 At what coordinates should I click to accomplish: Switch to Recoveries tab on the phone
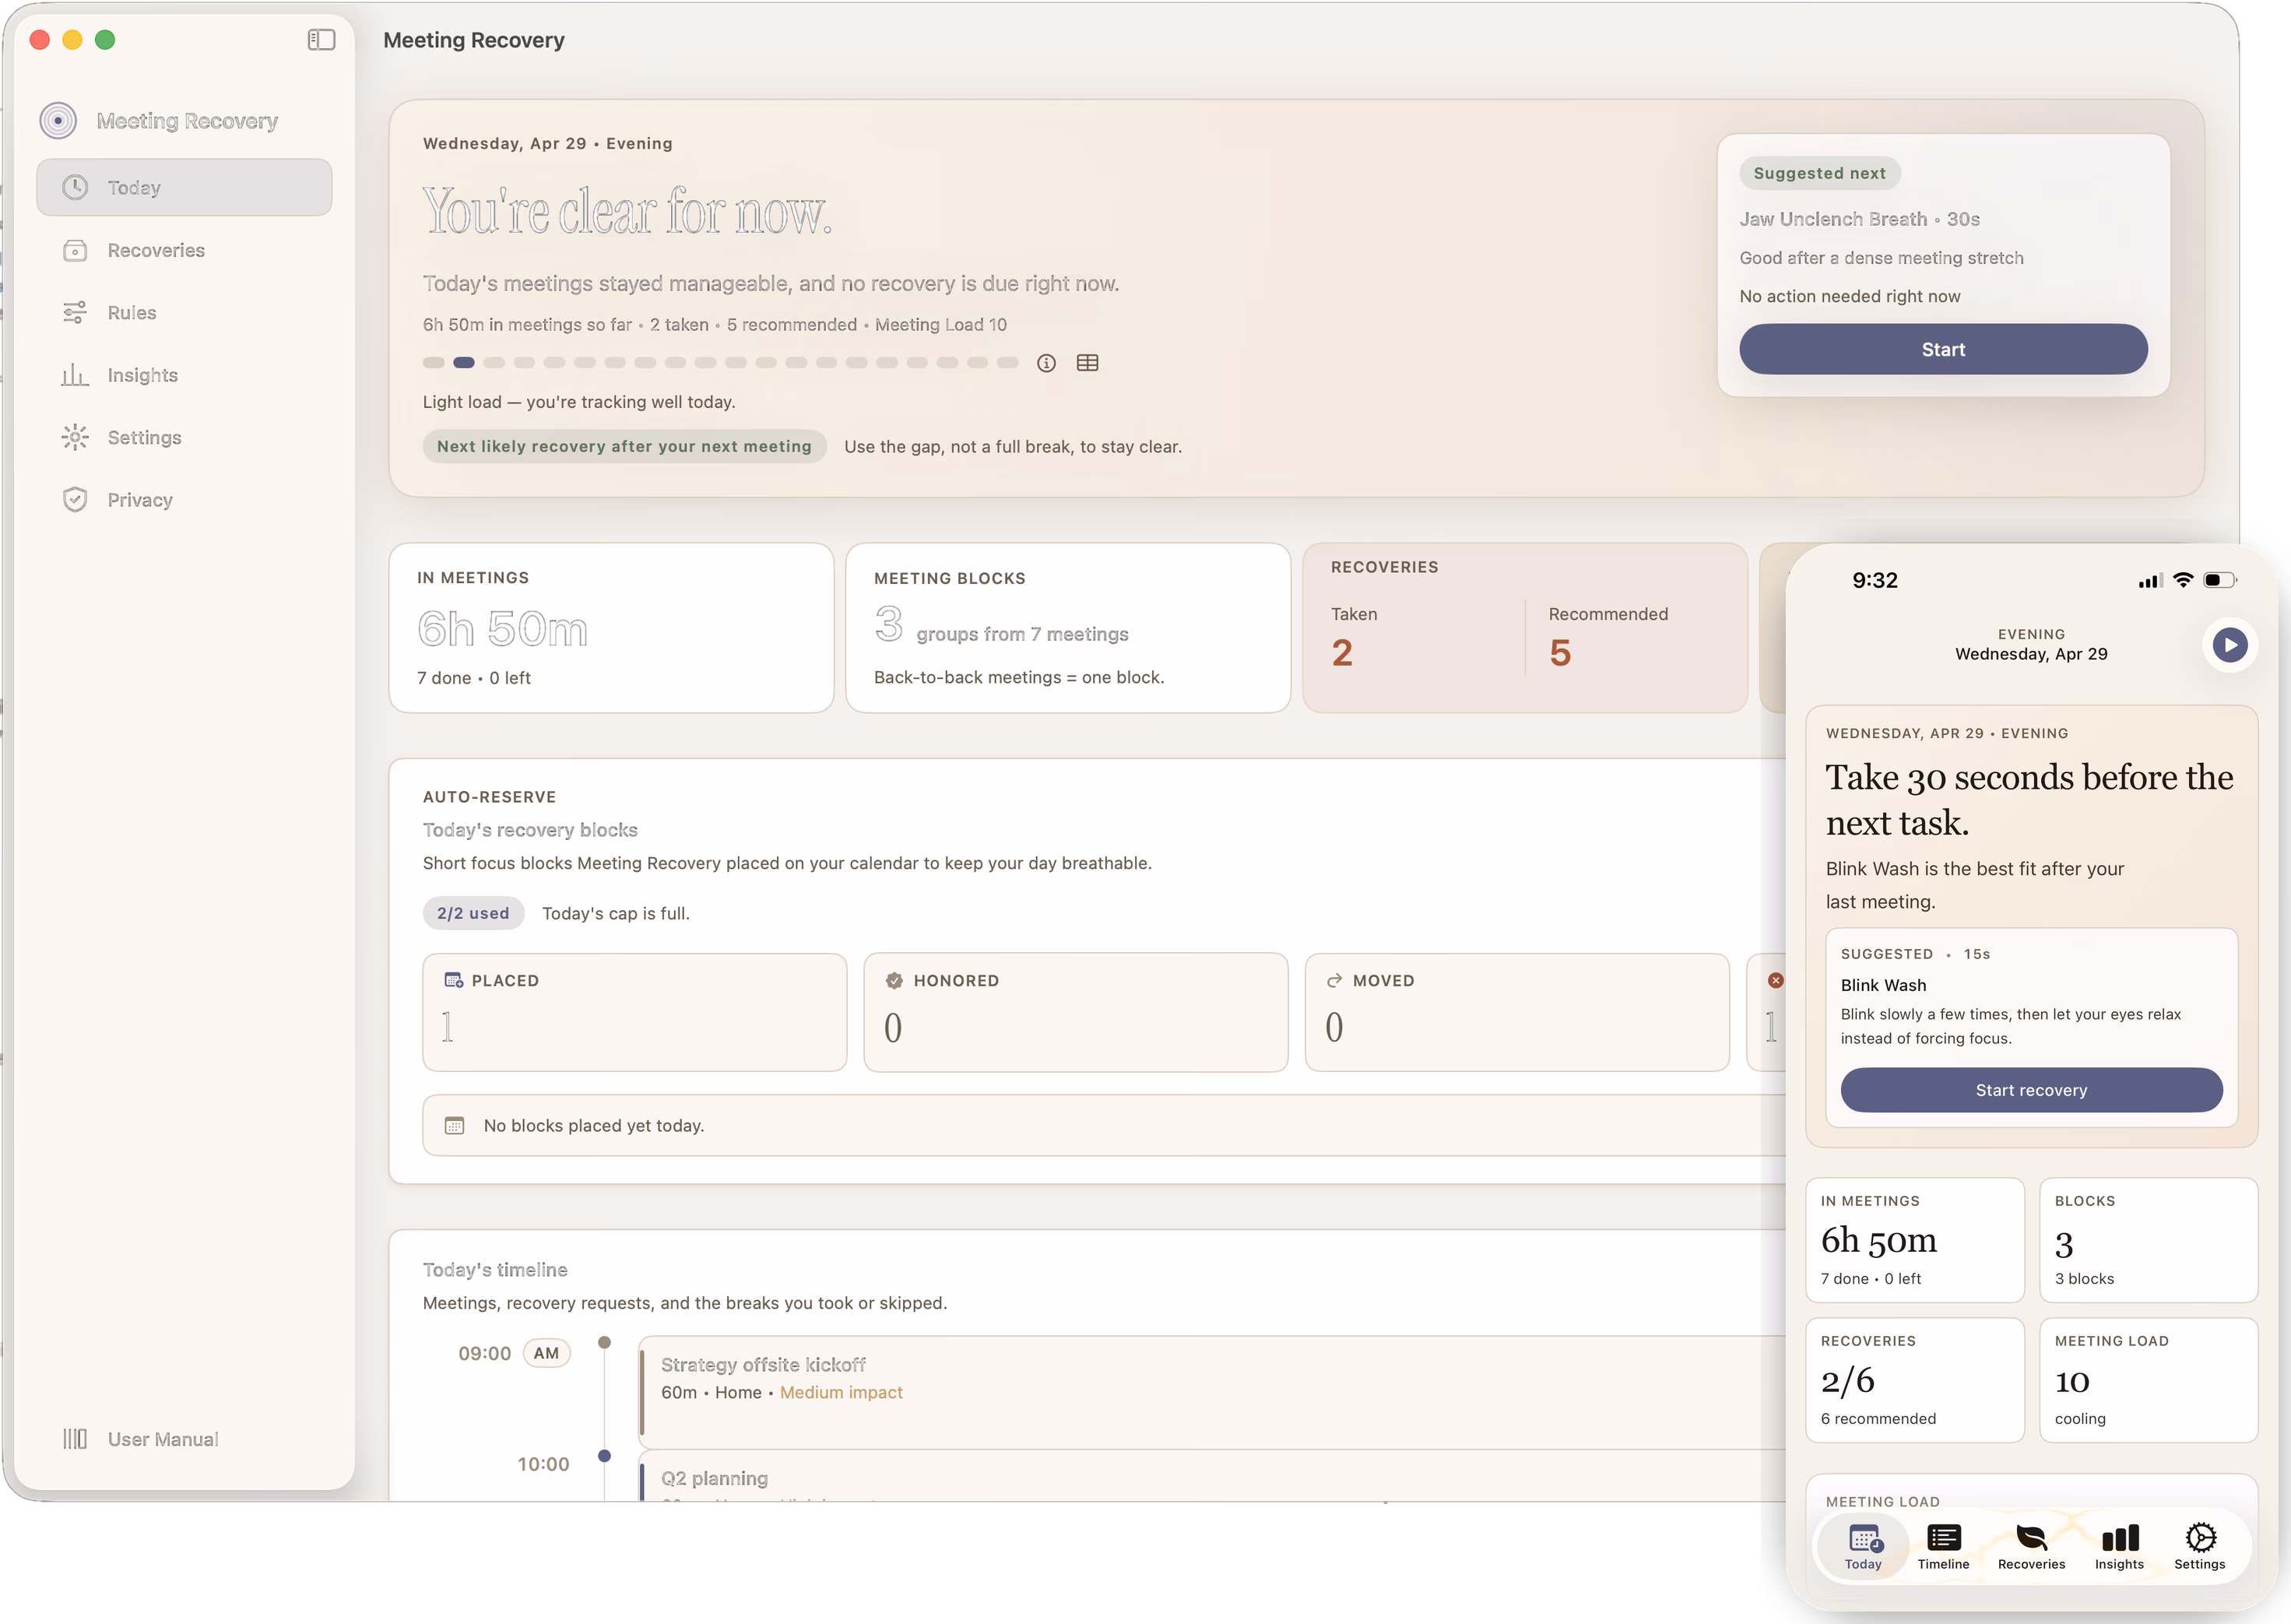[x=2031, y=1546]
